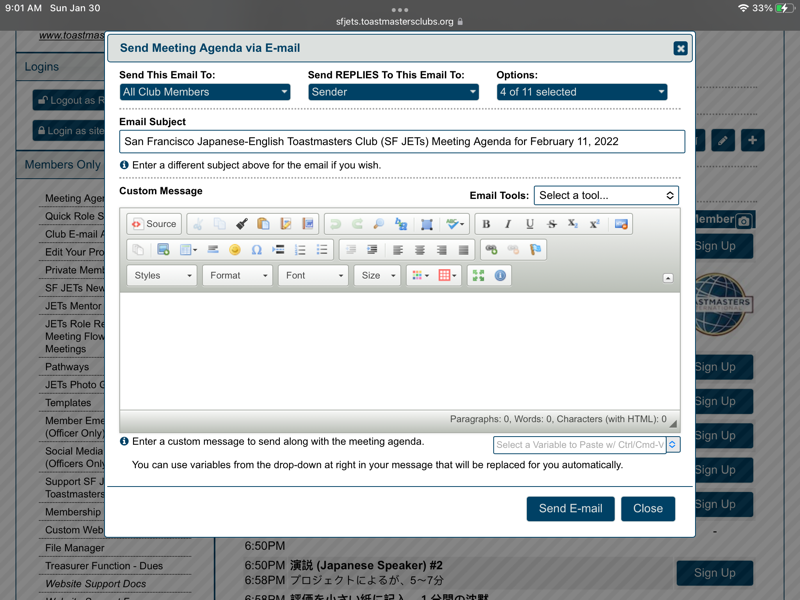Click the Email Subject field
This screenshot has width=800, height=600.
tap(402, 141)
